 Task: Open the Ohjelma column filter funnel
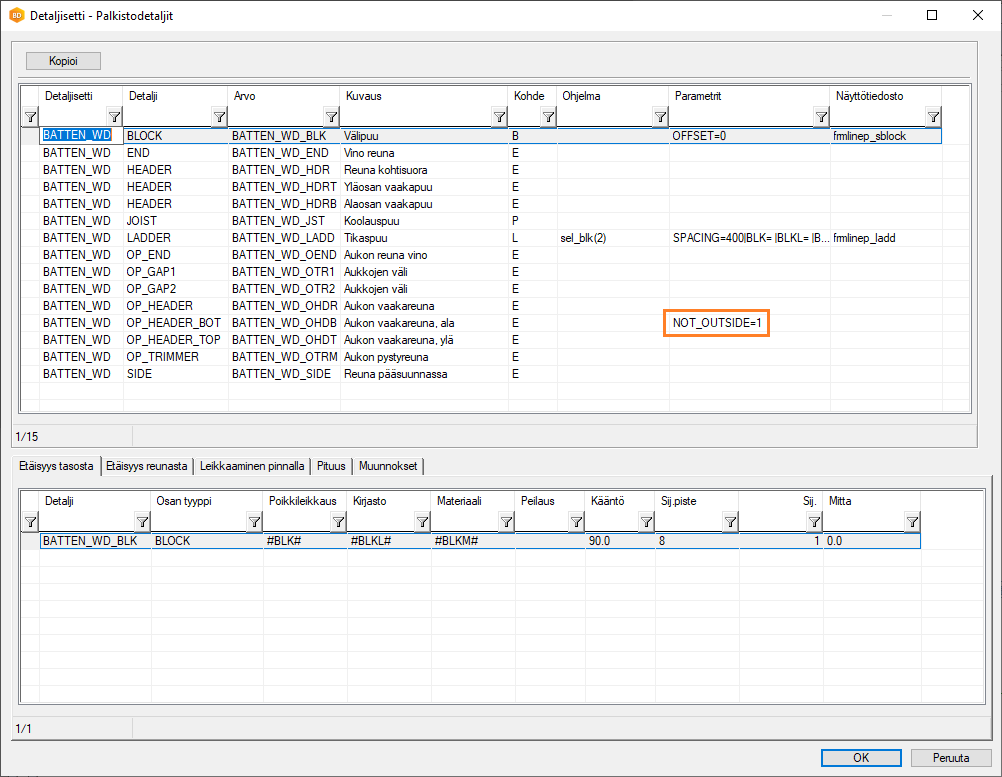pos(660,117)
